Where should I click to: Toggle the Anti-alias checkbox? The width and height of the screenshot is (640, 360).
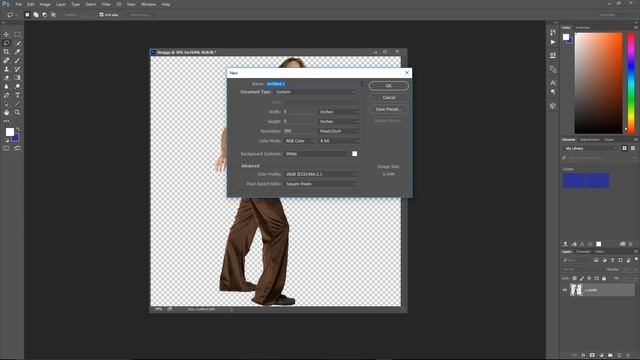click(101, 15)
